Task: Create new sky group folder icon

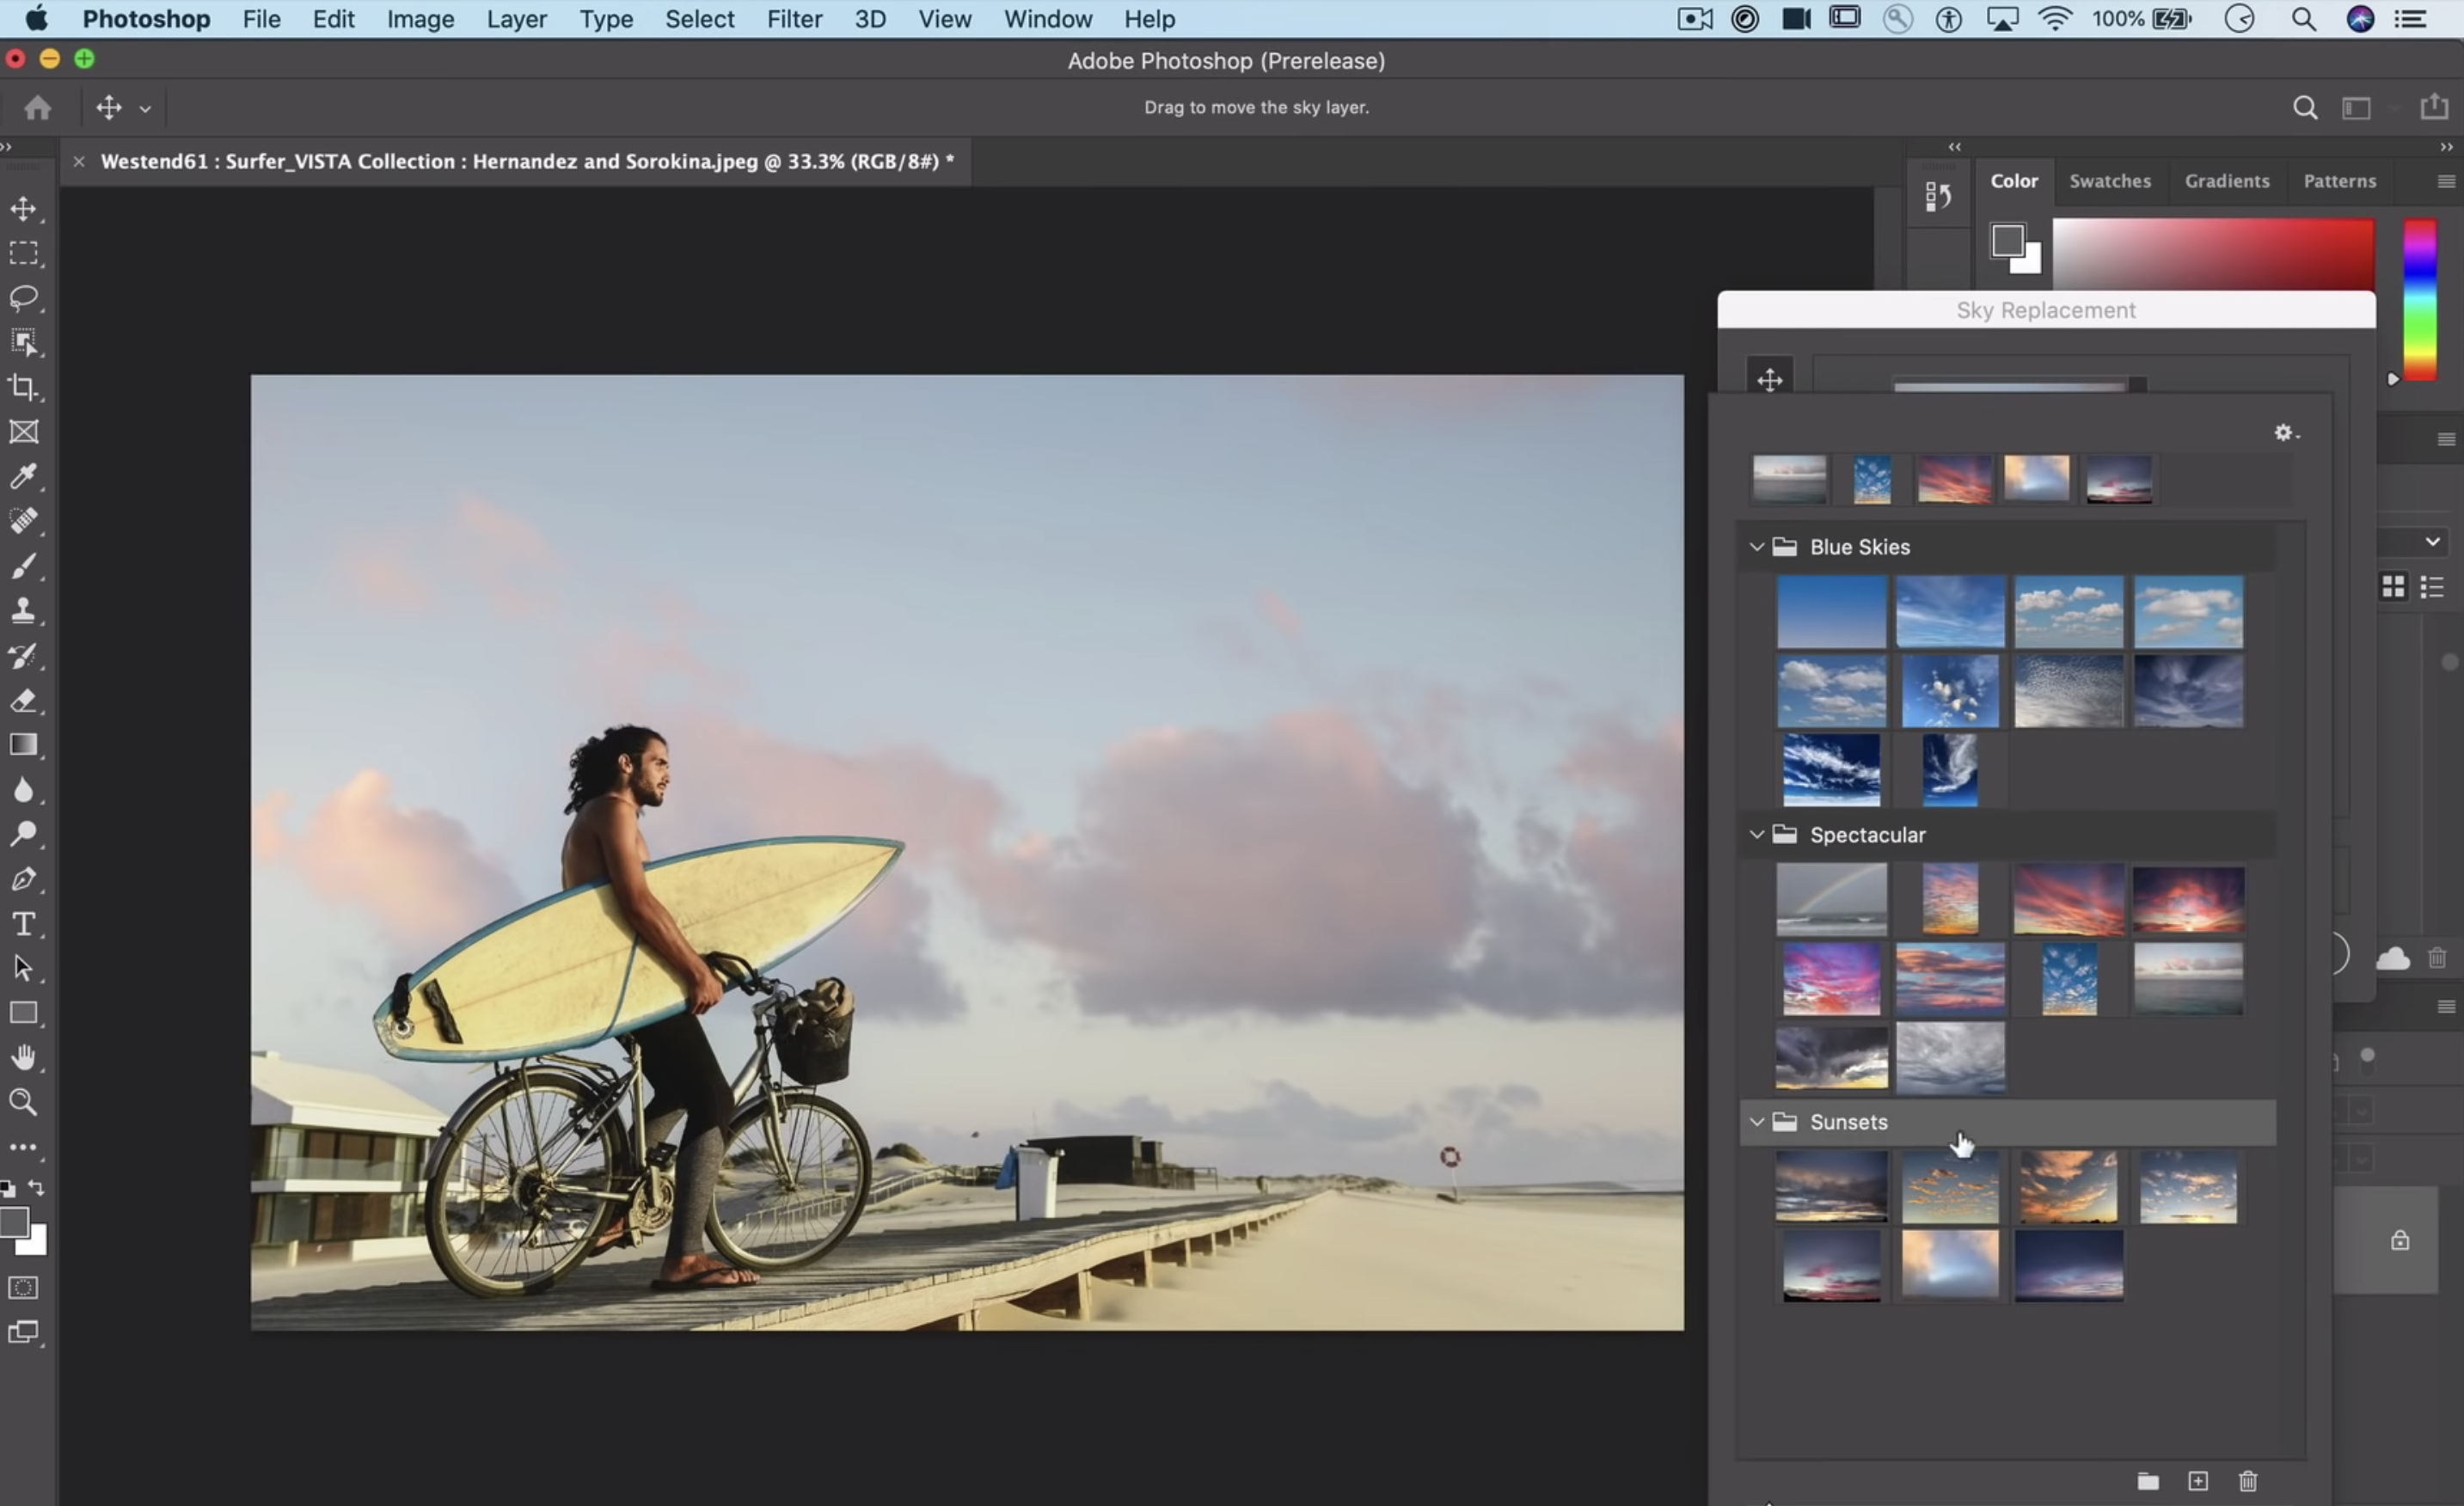Action: click(2148, 1481)
